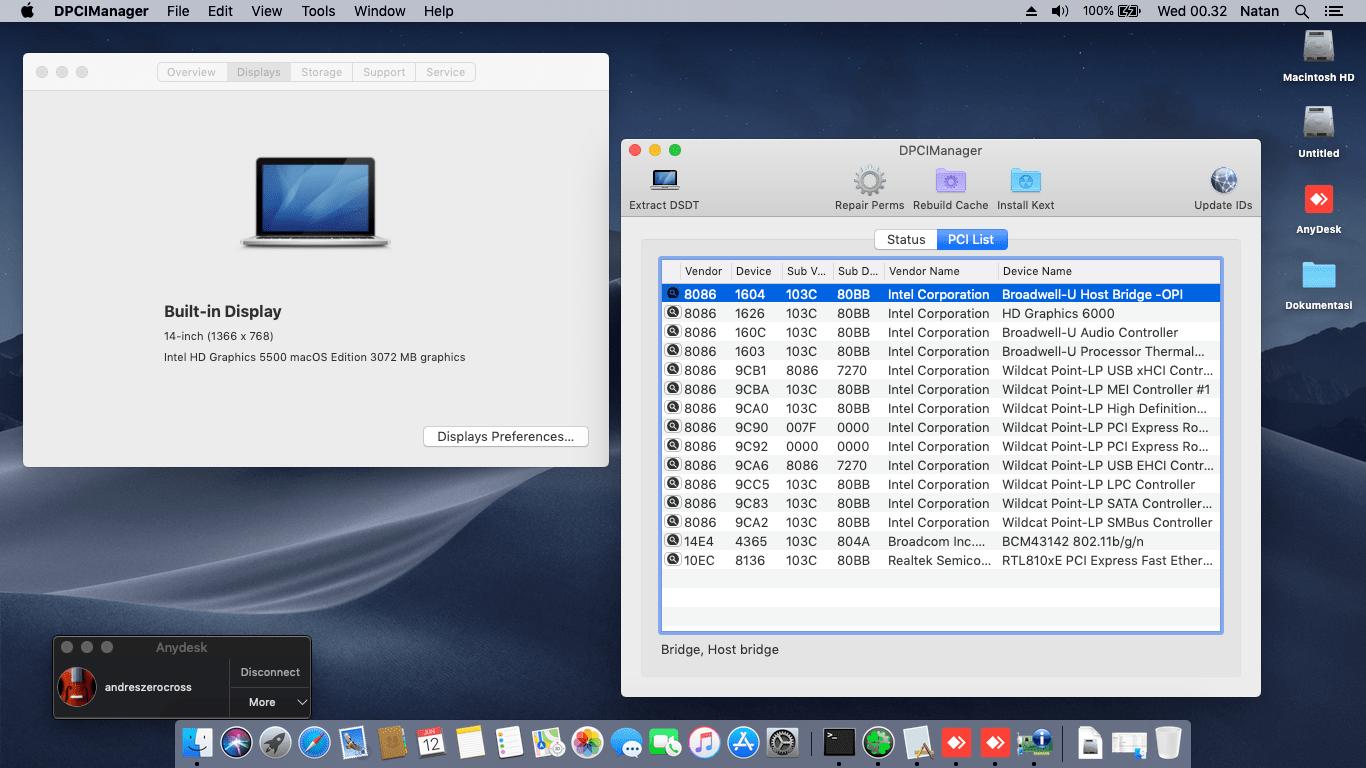
Task: Open the Natan user menu
Action: 1257,11
